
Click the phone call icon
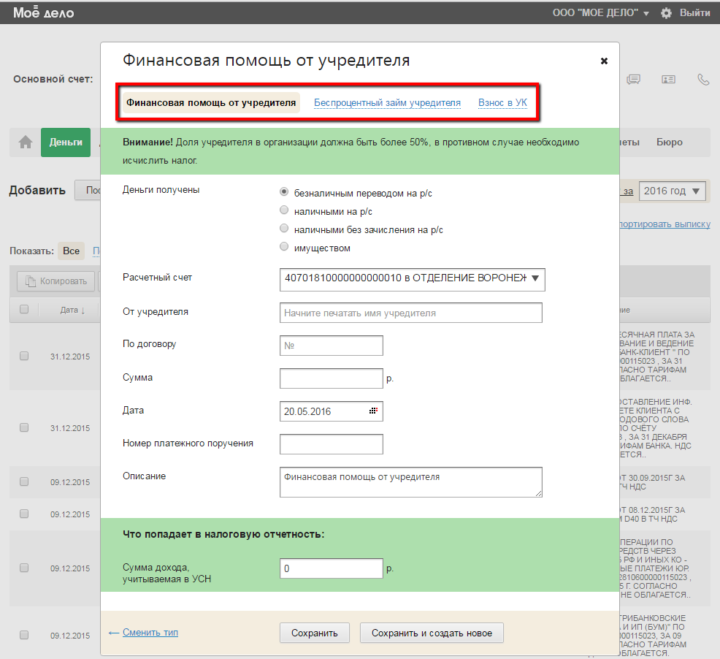[x=703, y=79]
